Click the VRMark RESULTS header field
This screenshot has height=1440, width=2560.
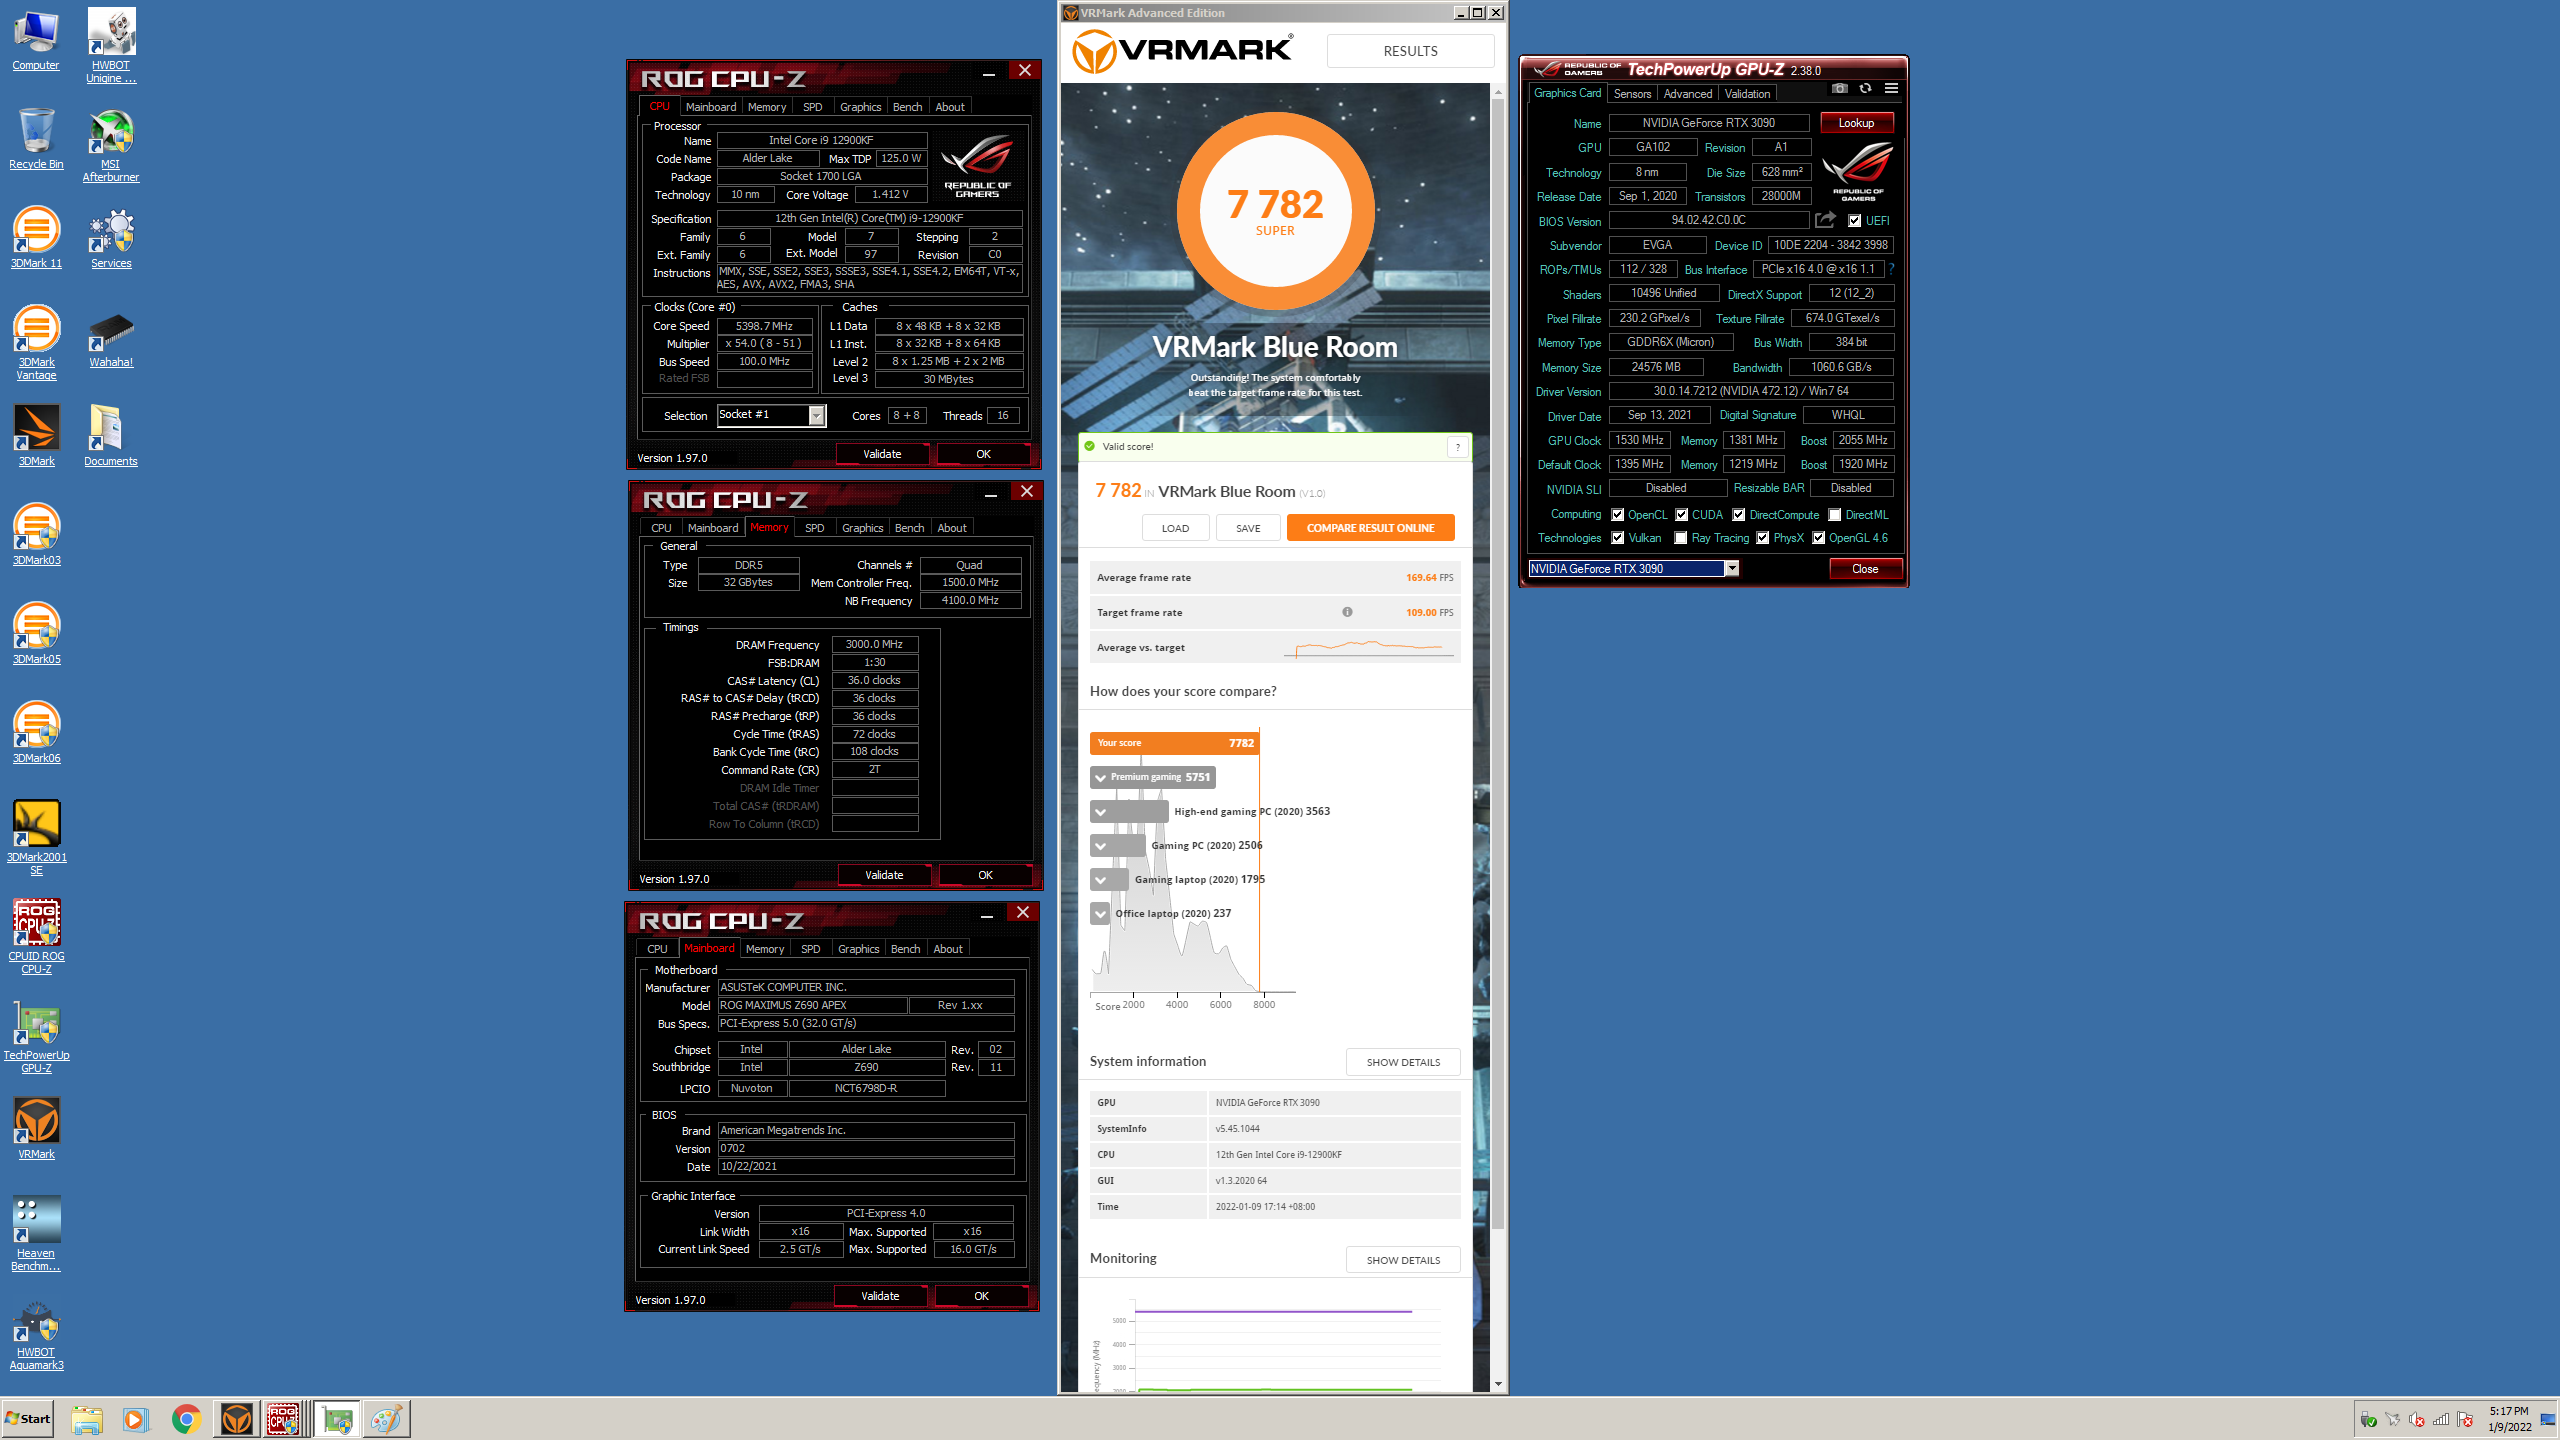1410,51
